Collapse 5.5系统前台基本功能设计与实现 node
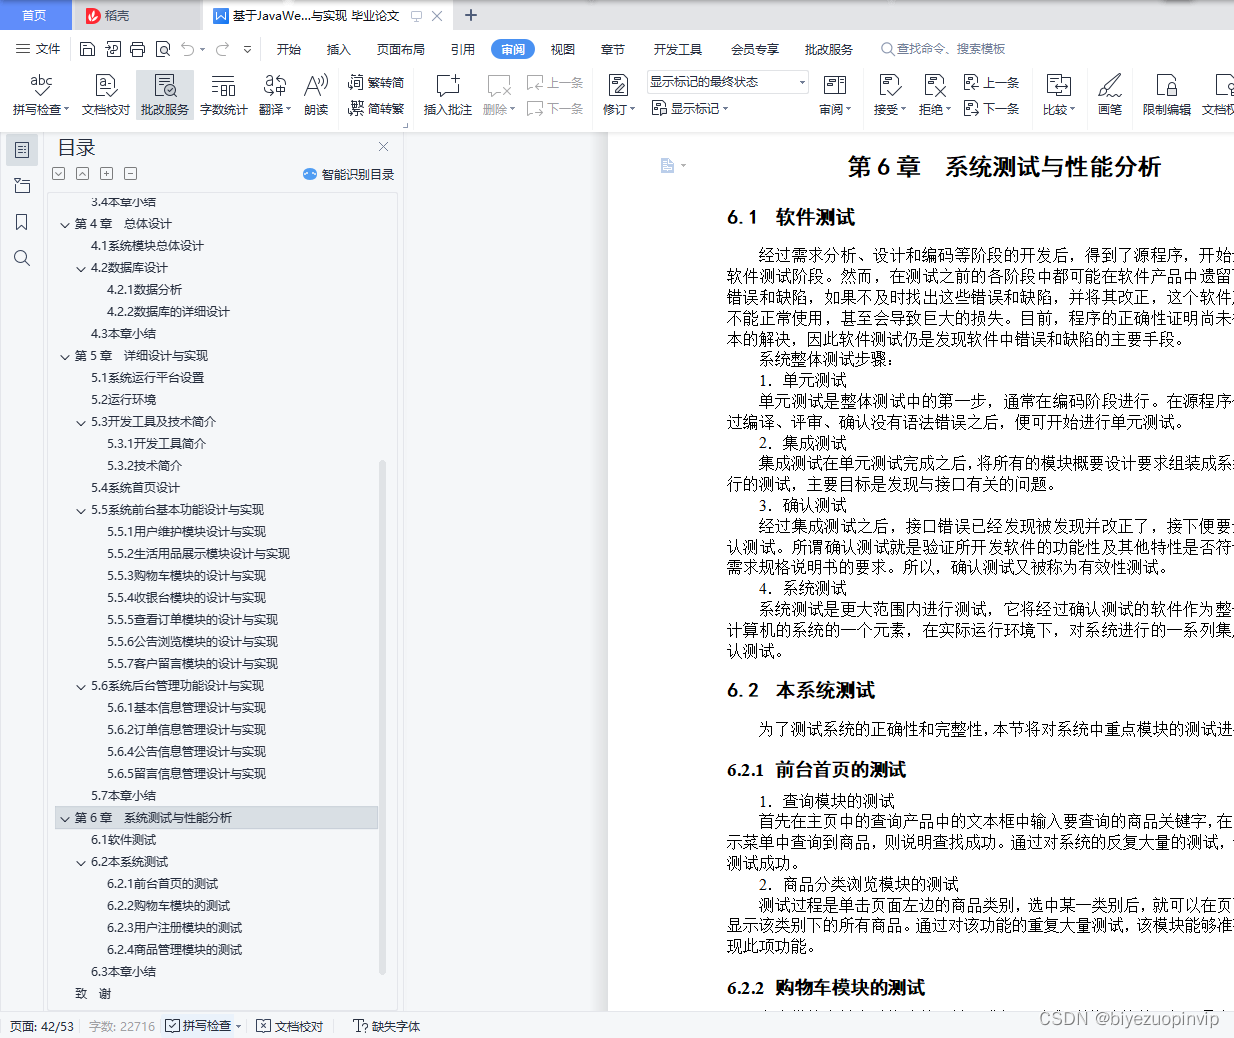1234x1038 pixels. (x=81, y=510)
